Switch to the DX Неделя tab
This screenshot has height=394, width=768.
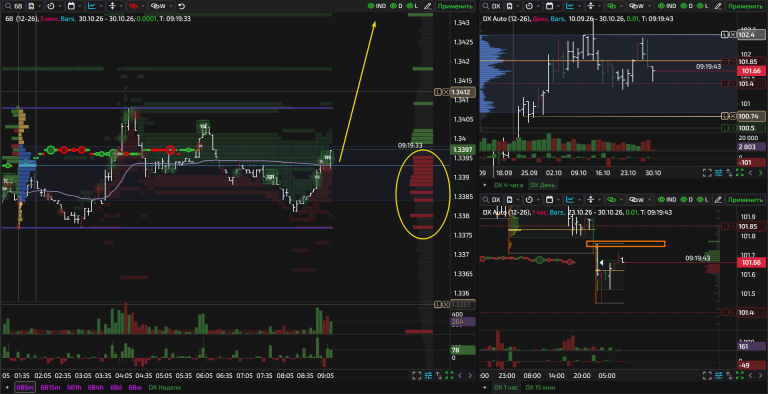pos(165,387)
